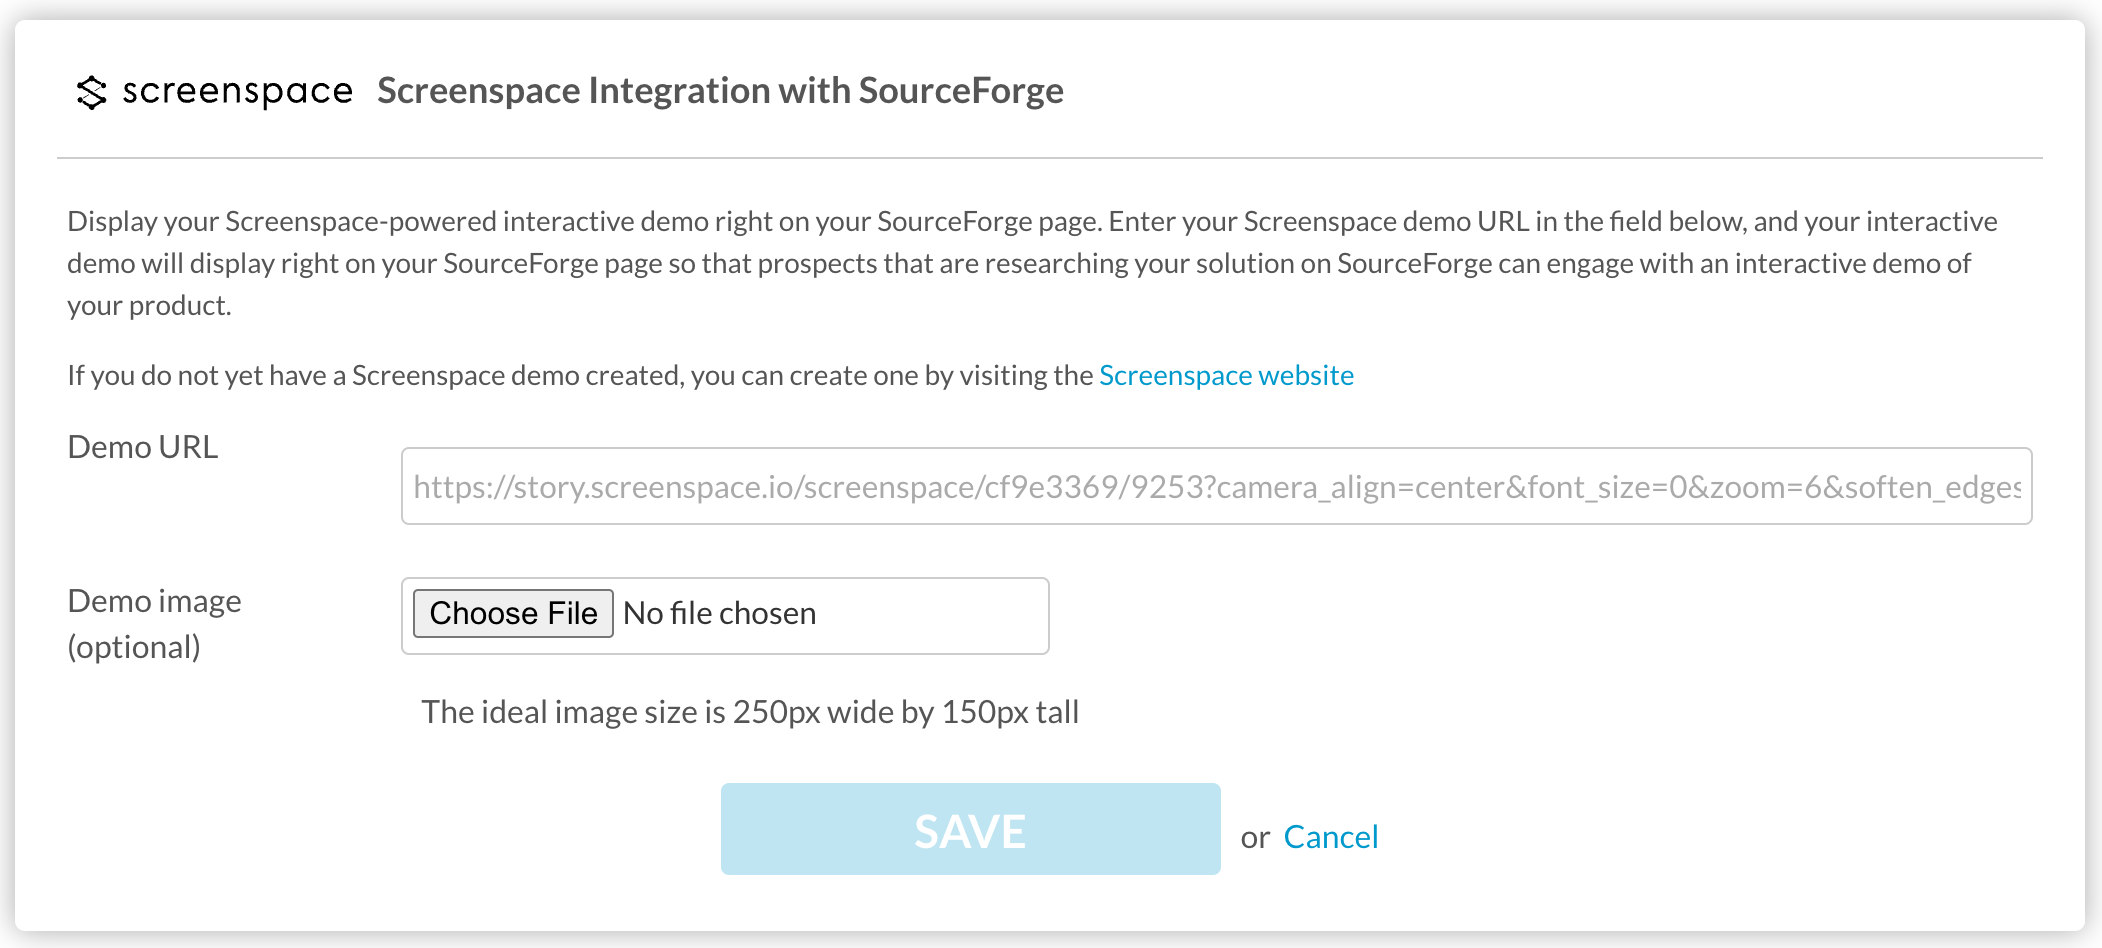
Task: Select the Screenspace wordmark in the header
Action: coord(237,91)
